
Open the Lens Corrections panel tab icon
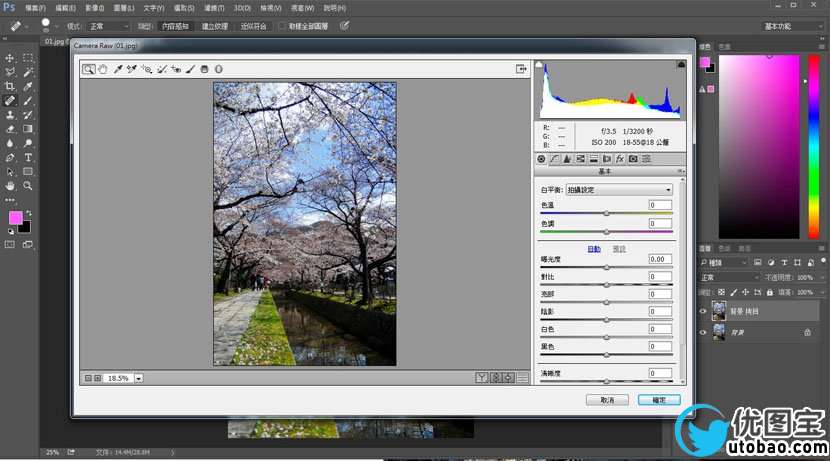(607, 159)
